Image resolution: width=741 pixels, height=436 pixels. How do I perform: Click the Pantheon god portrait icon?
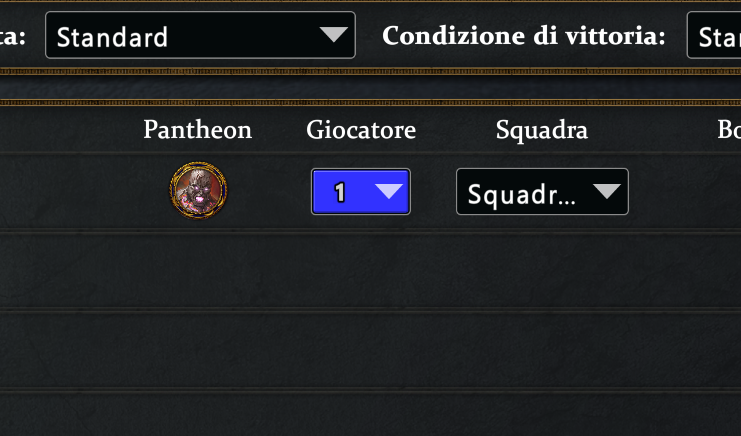coord(198,190)
